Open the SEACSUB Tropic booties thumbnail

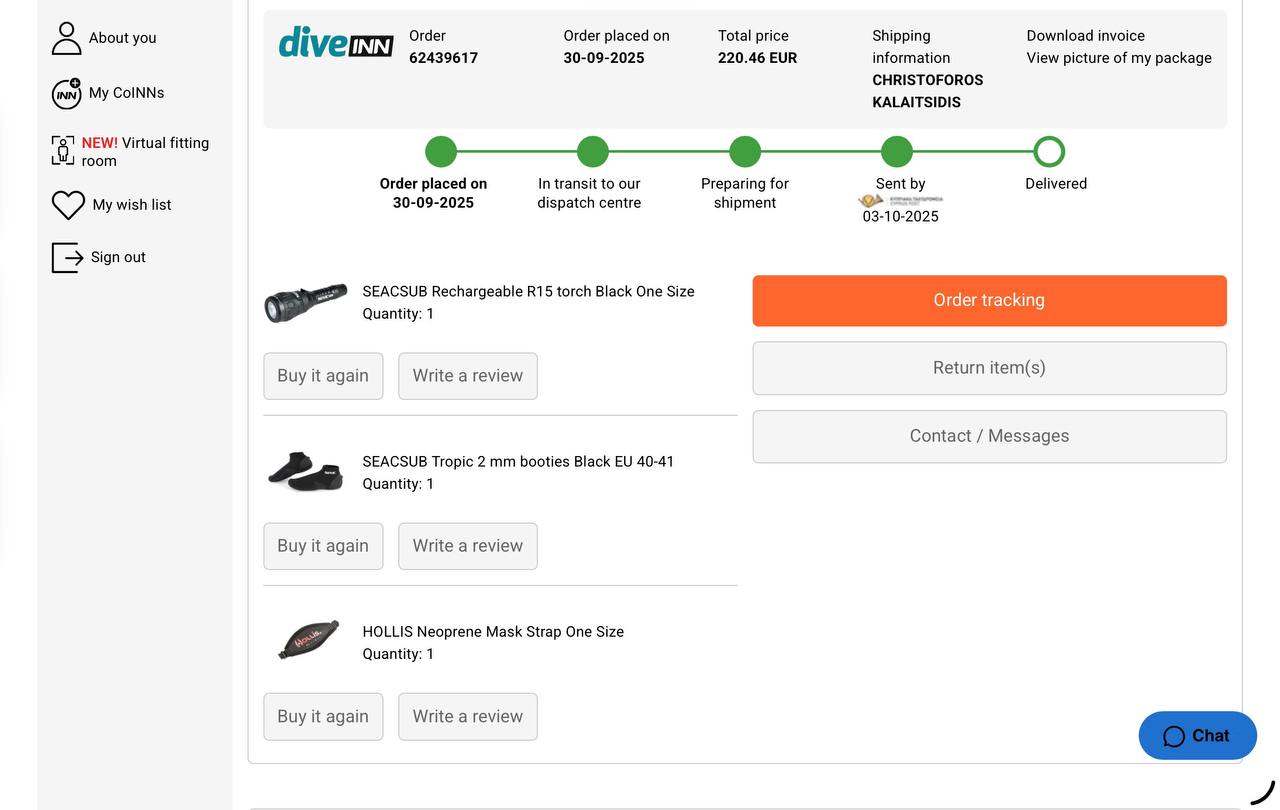tap(306, 472)
